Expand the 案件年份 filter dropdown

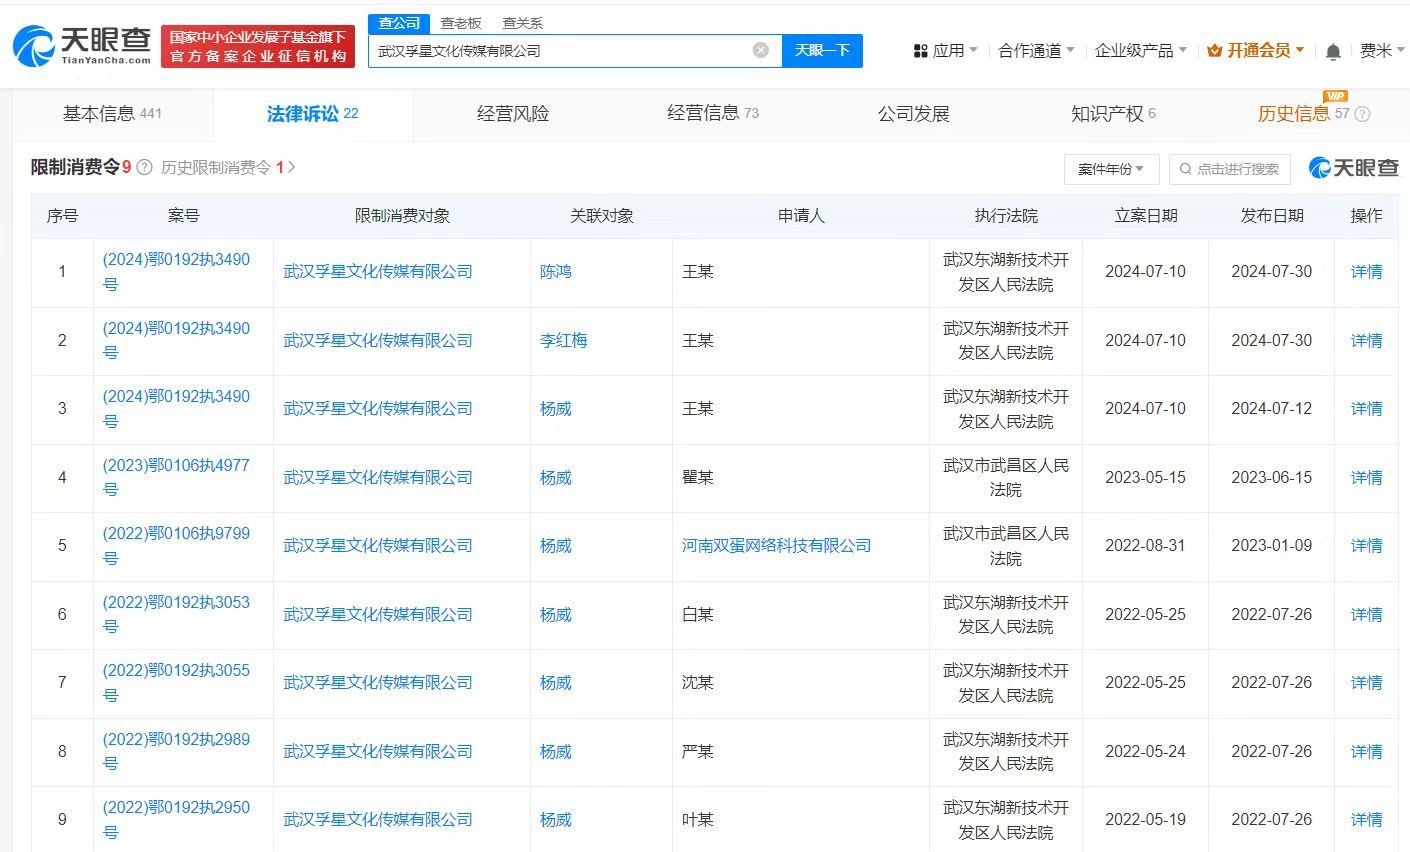pos(1110,168)
